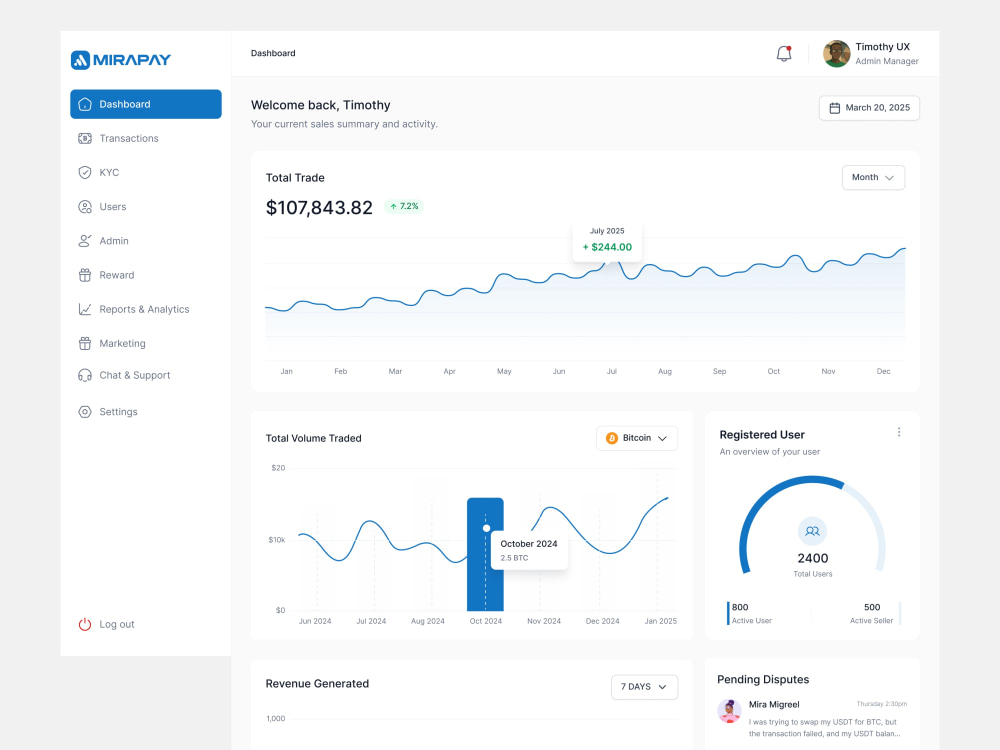Click the Chat & Support headset icon

click(x=85, y=375)
